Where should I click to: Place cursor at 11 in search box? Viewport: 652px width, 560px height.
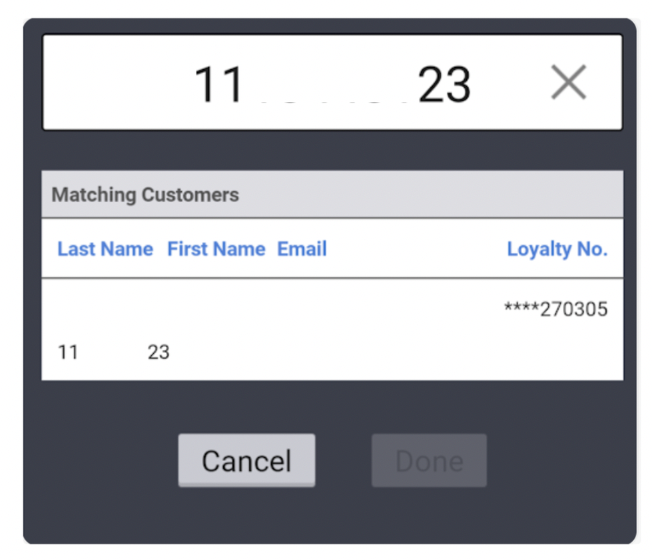[218, 85]
